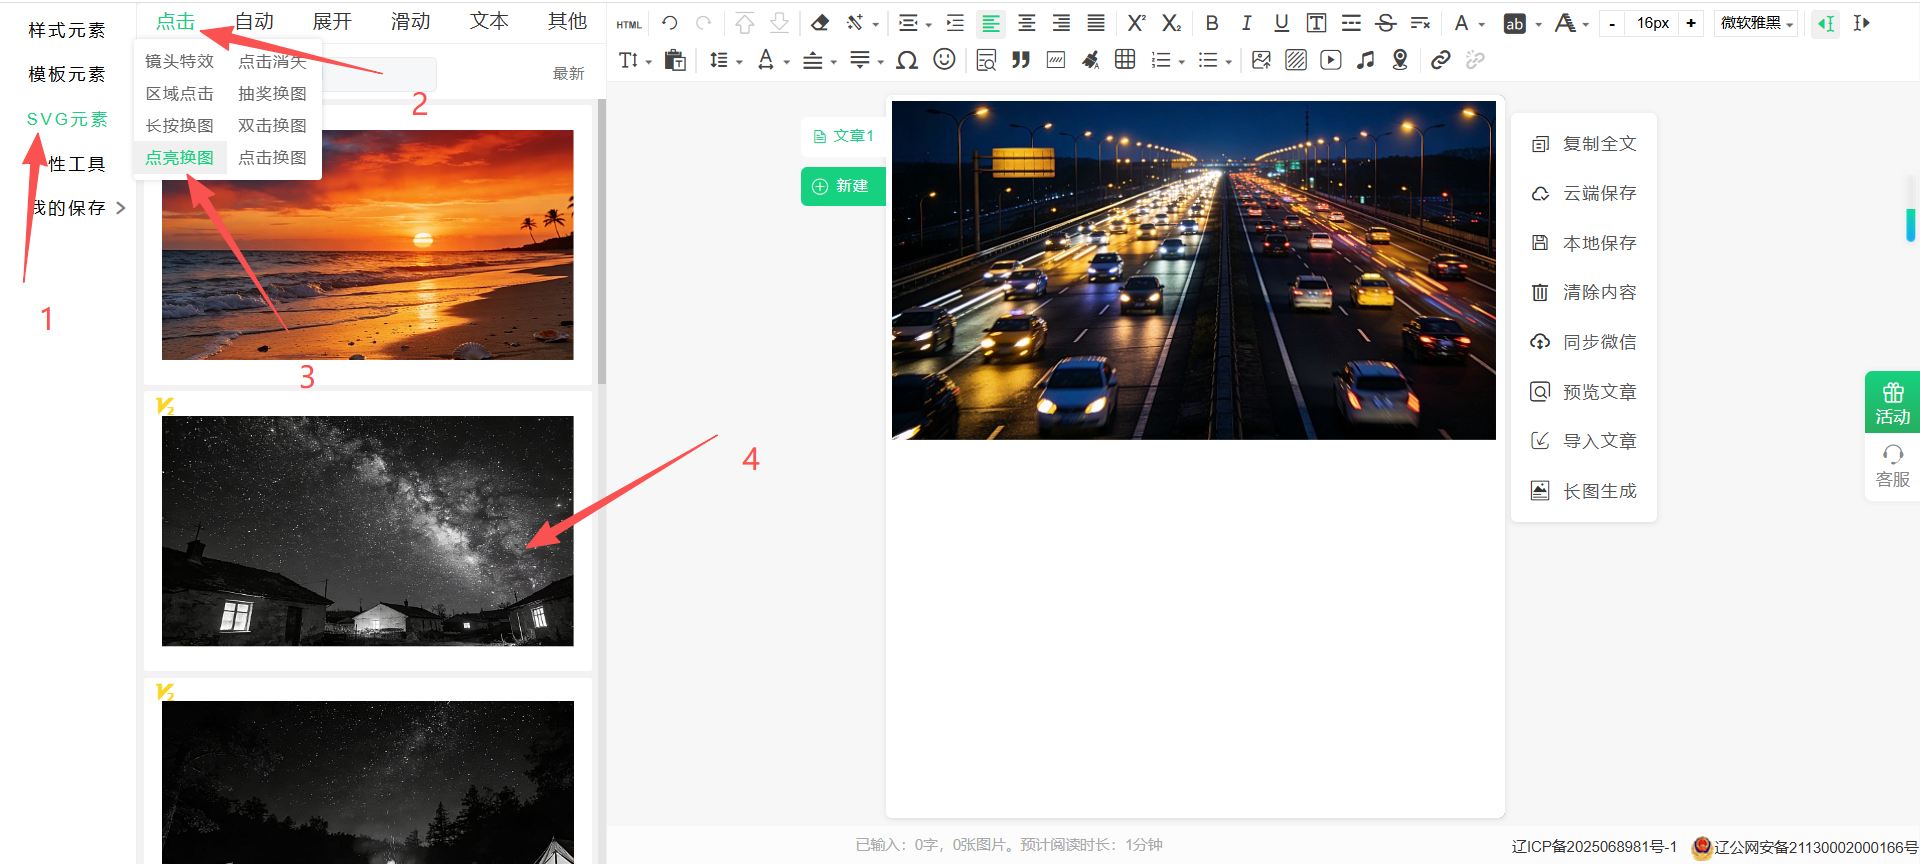Toggle bold formatting
Viewport: 1920px width, 864px height.
1212,23
